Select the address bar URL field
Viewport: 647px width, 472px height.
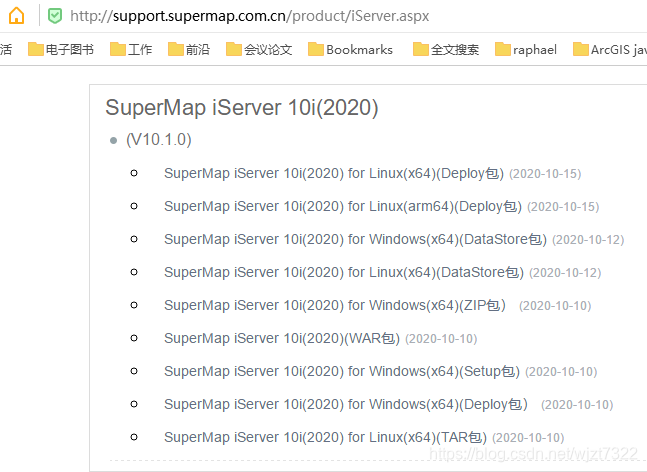click(250, 16)
